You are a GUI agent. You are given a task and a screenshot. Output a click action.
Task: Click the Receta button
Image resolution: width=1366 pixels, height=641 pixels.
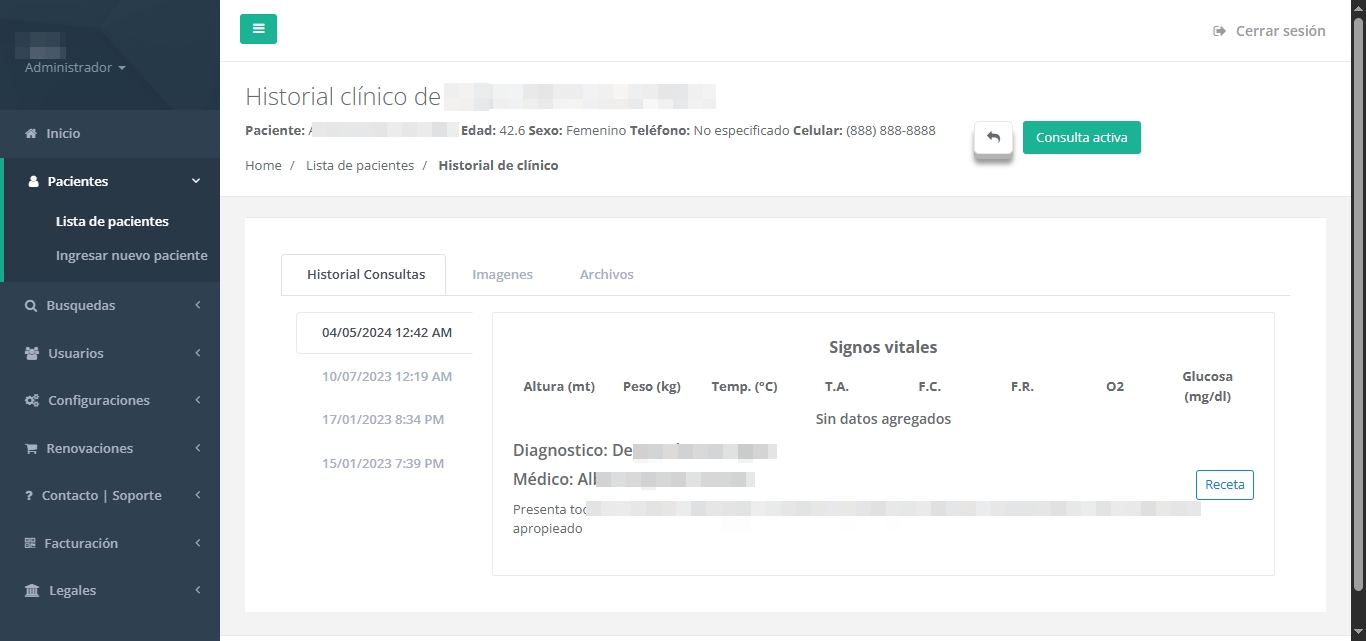[x=1224, y=485]
